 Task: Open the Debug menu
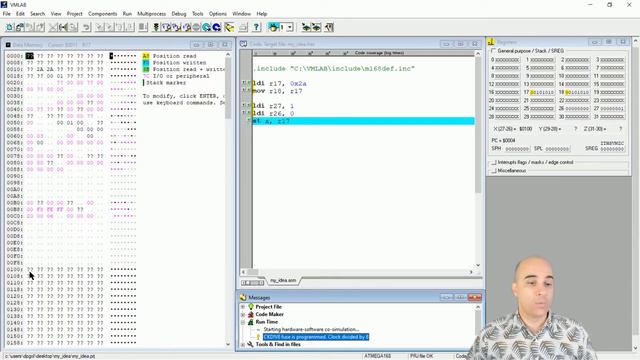(179, 13)
